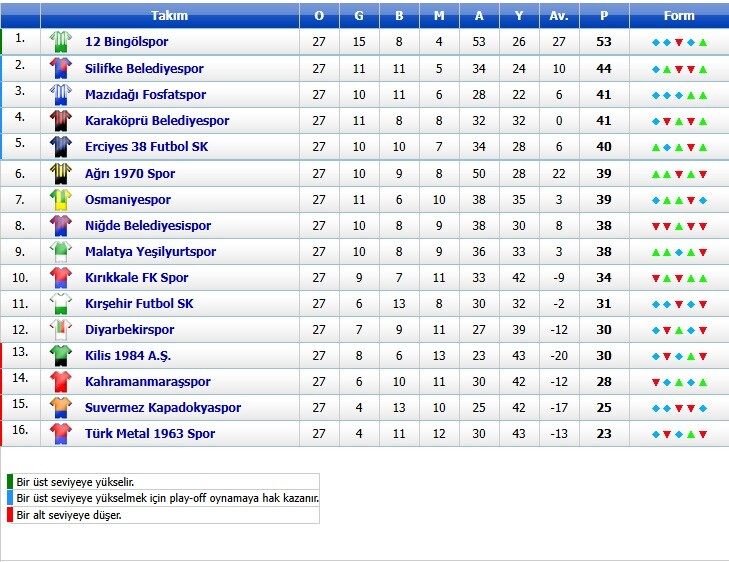Click the Suvermez Kapadokyaspor jersey icon
Image resolution: width=729 pixels, height=562 pixels.
click(x=61, y=407)
